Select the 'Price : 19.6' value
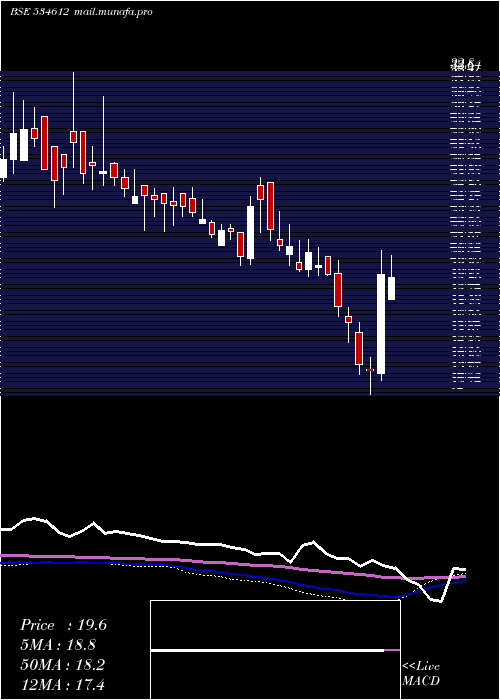This screenshot has height=700, width=500. coord(63,625)
